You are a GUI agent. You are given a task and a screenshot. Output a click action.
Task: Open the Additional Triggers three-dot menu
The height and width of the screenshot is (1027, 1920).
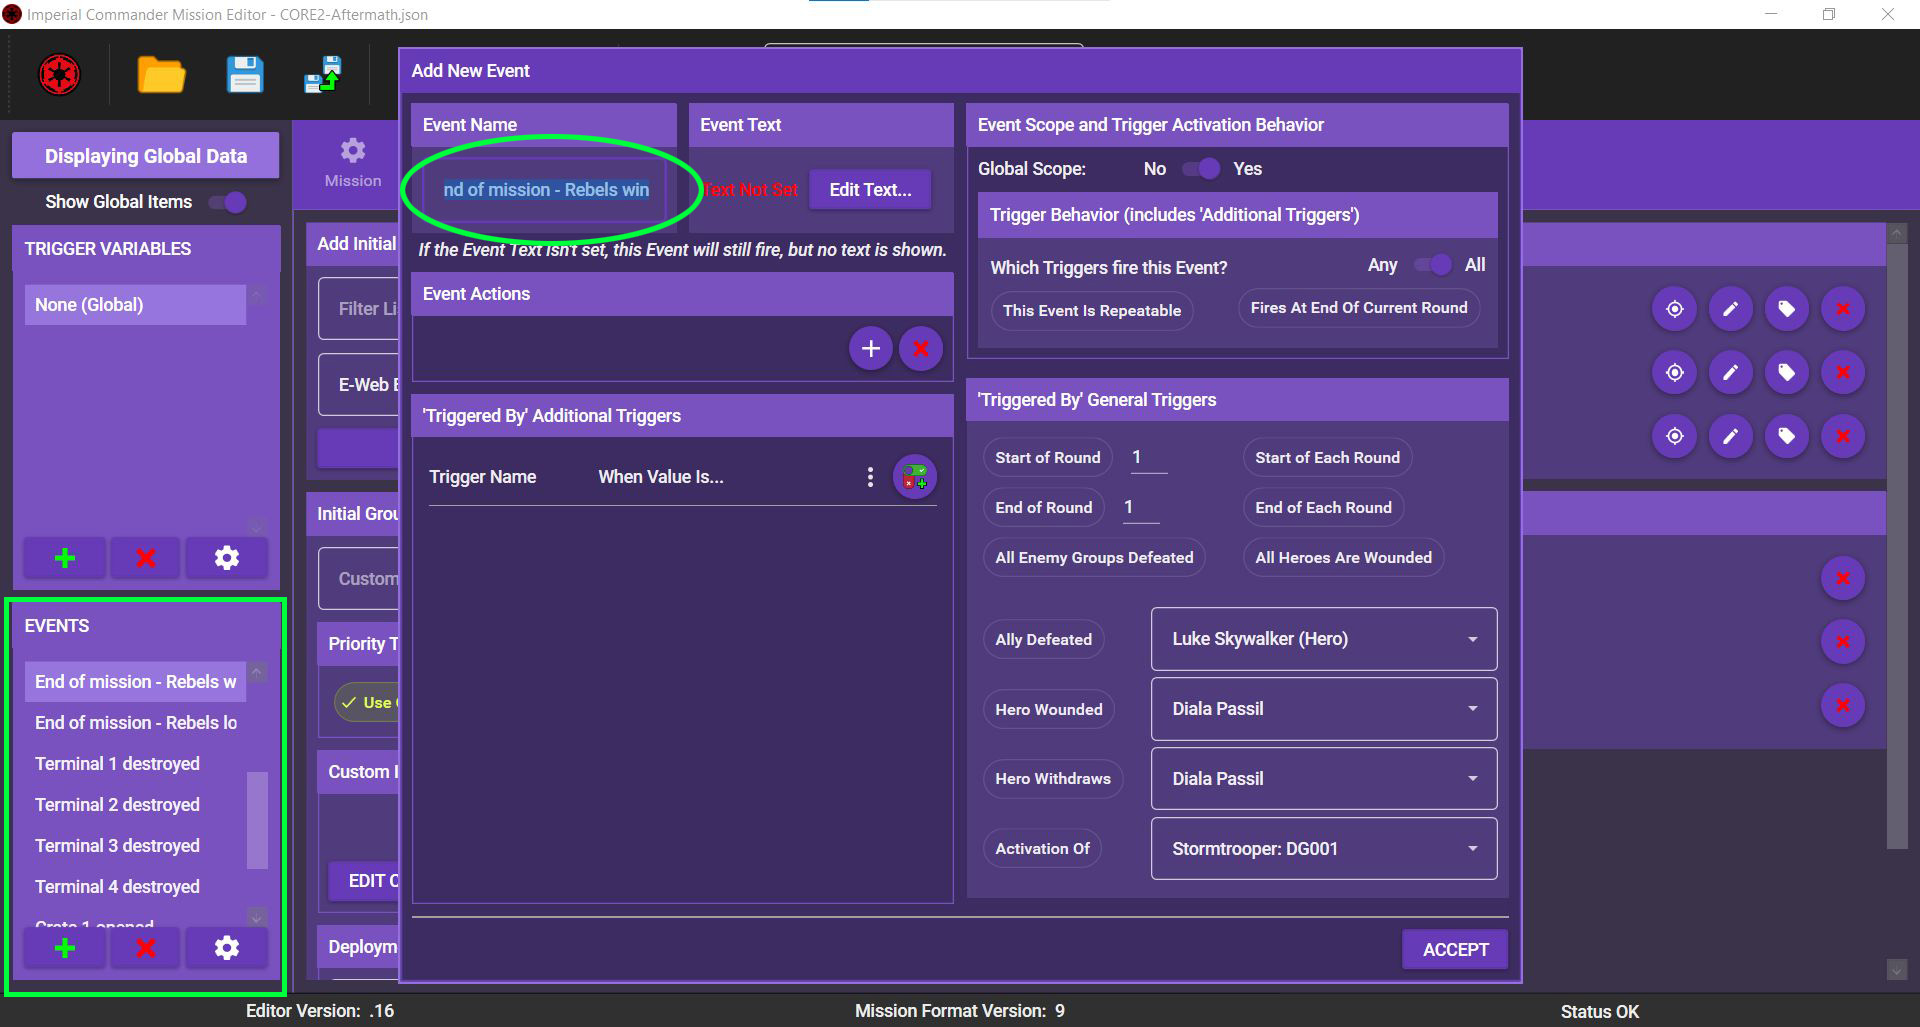[x=870, y=477]
